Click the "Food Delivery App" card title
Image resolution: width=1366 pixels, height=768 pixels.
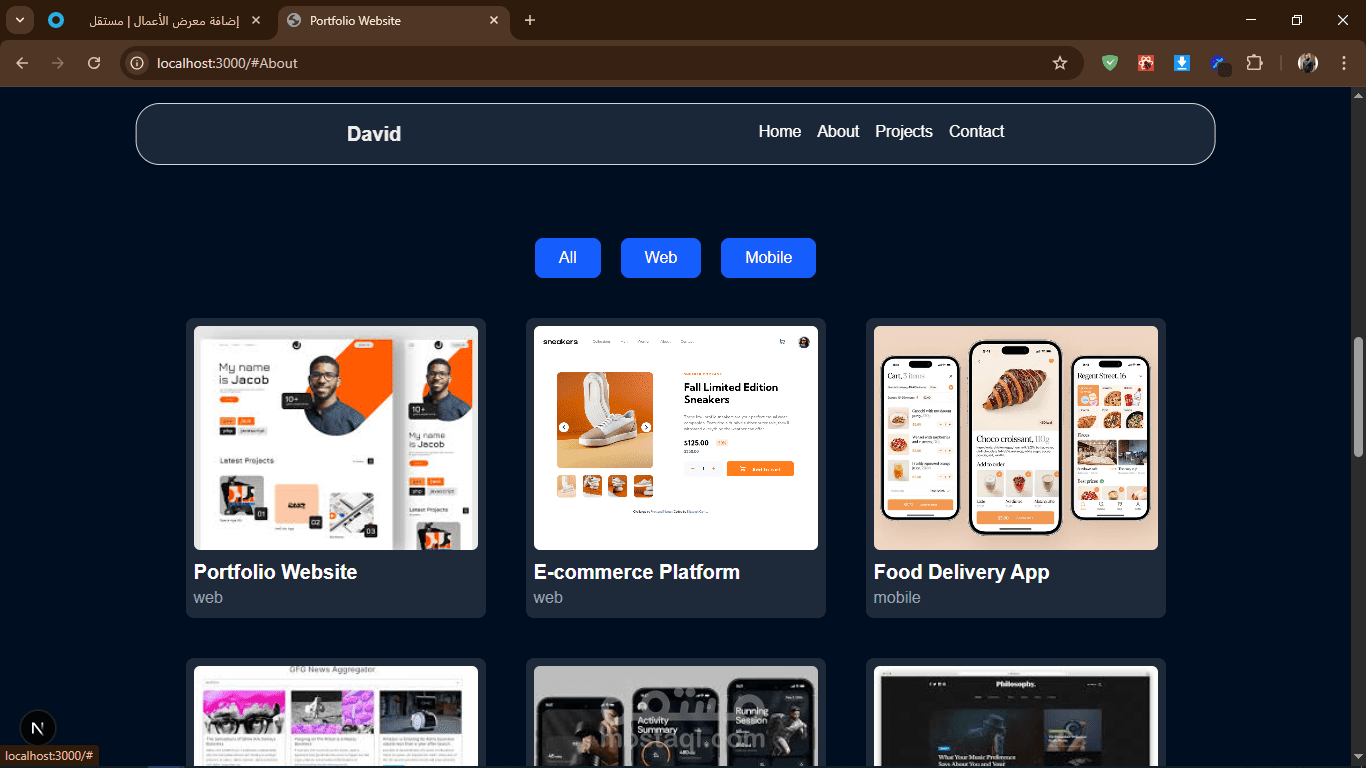tap(962, 572)
